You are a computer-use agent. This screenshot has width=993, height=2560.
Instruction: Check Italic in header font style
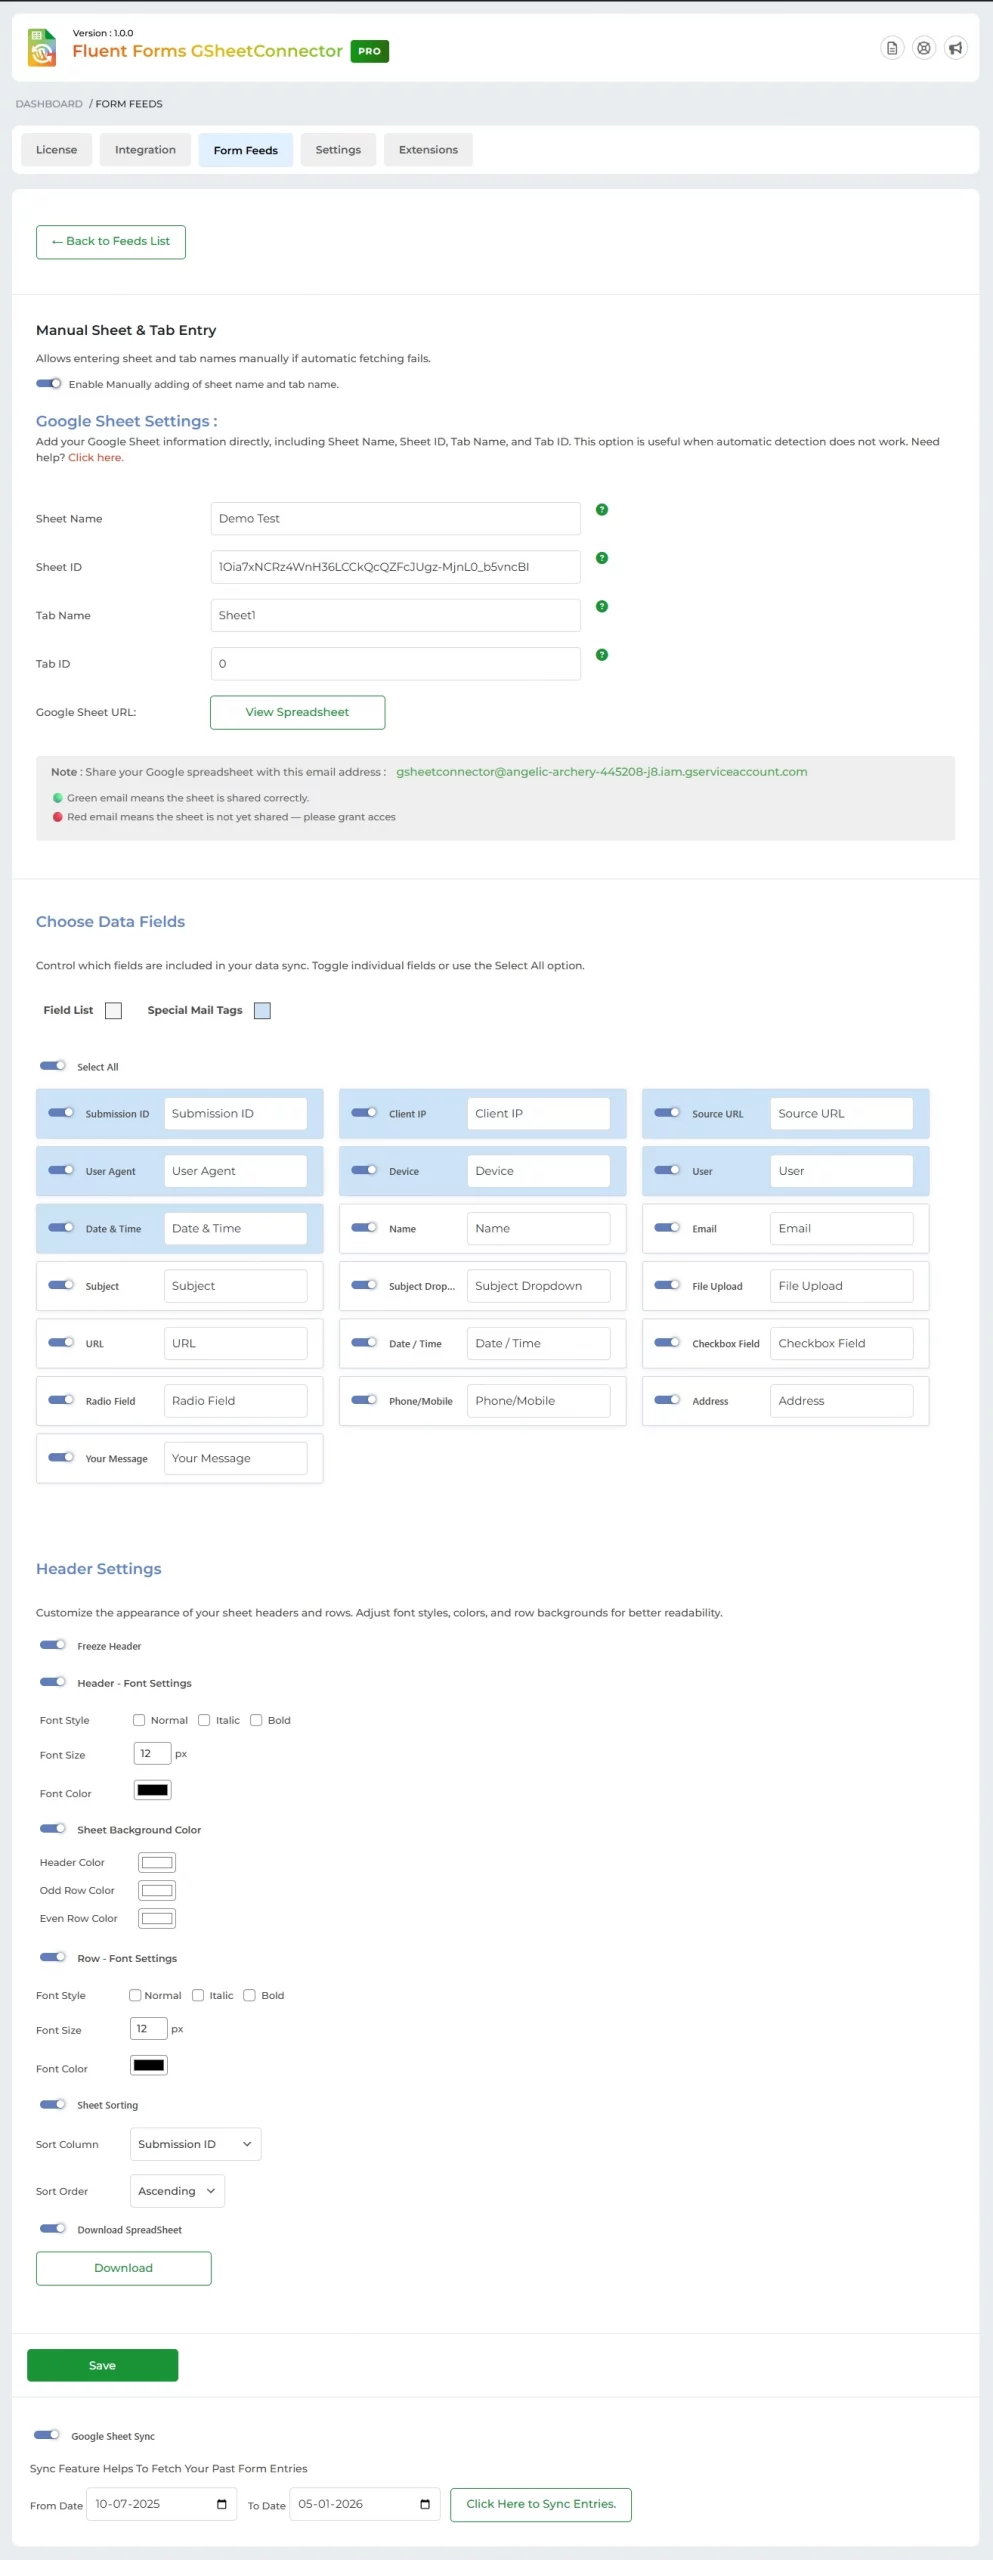204,1720
